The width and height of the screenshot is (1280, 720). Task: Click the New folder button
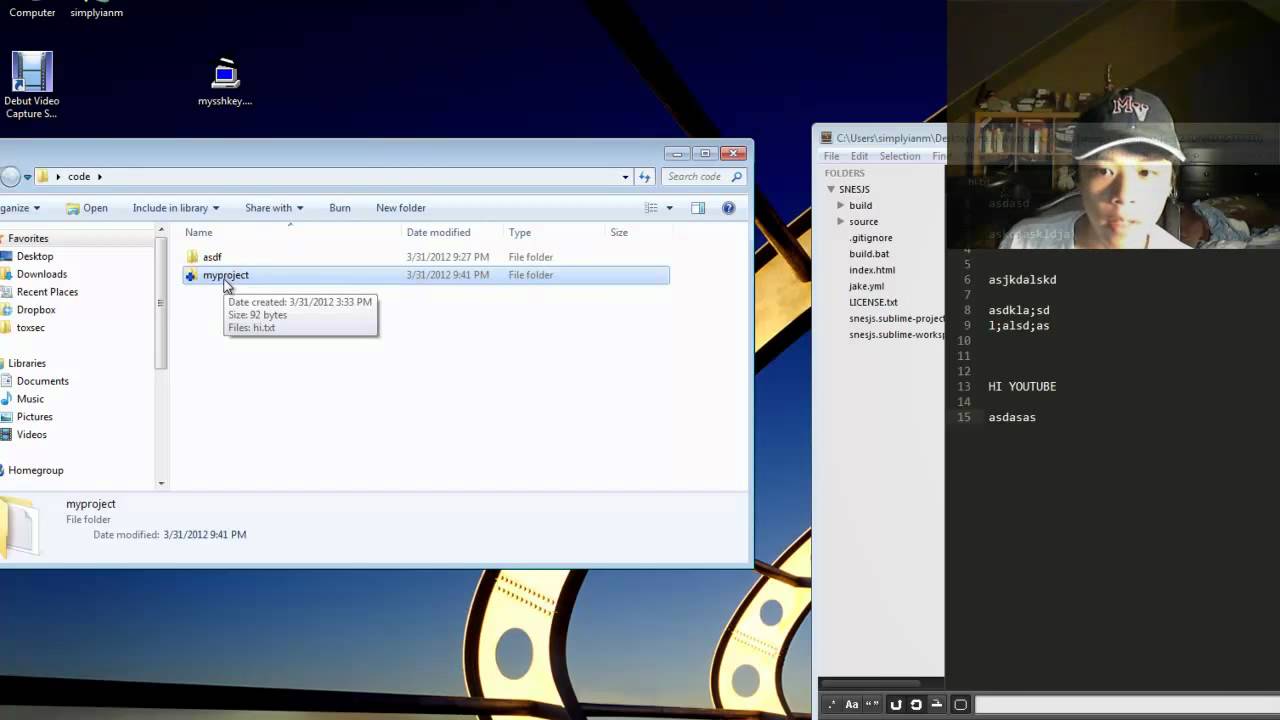coord(401,208)
